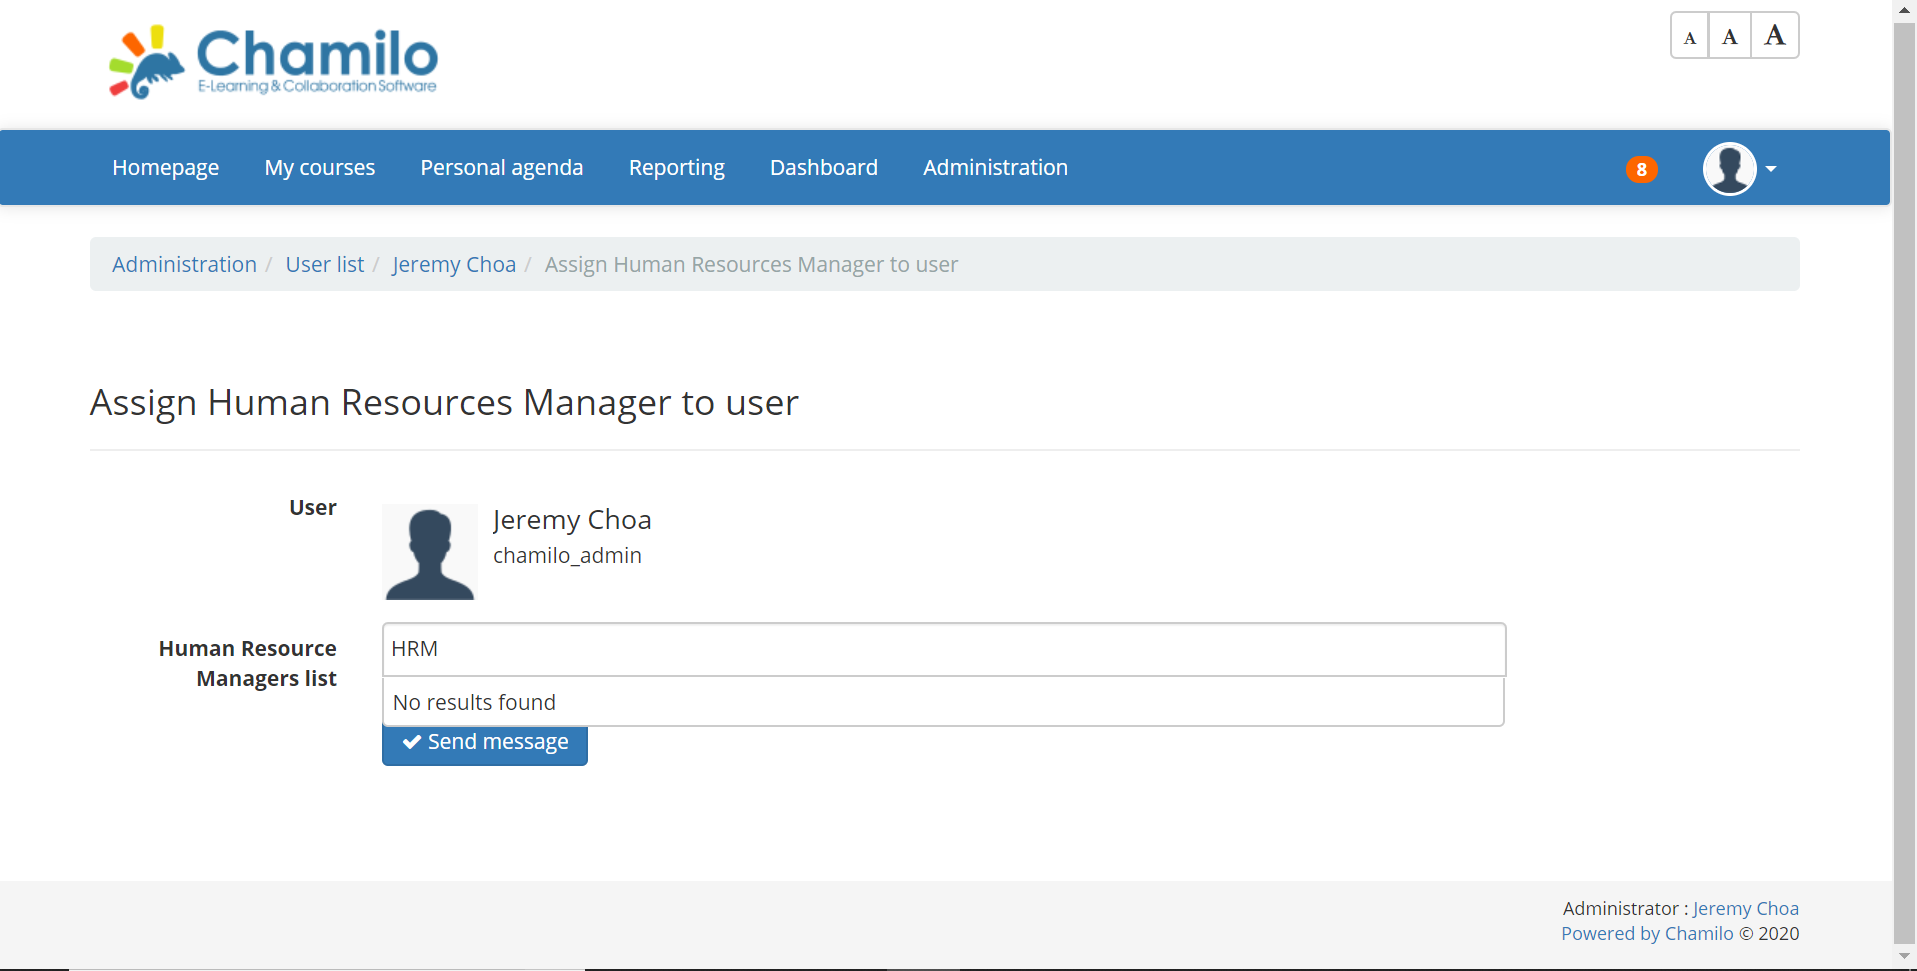Click the HRM search input field
The width and height of the screenshot is (1917, 971).
point(942,648)
